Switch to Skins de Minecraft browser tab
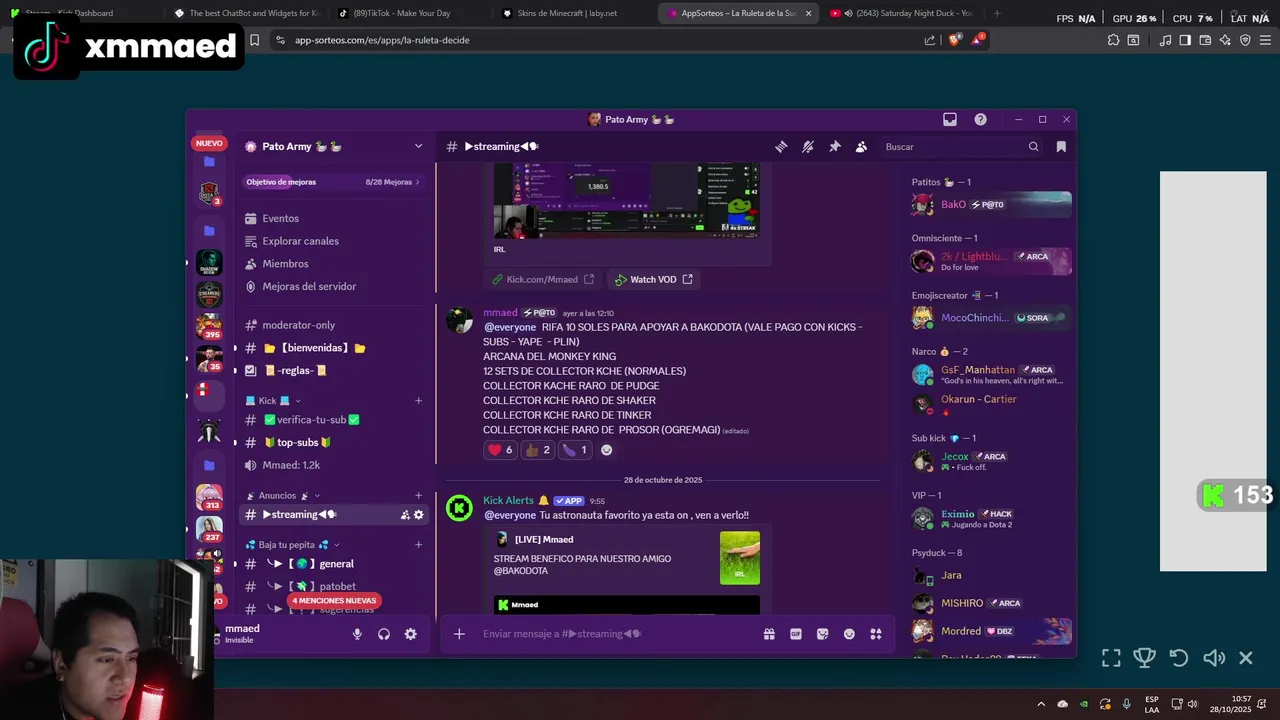 click(567, 13)
